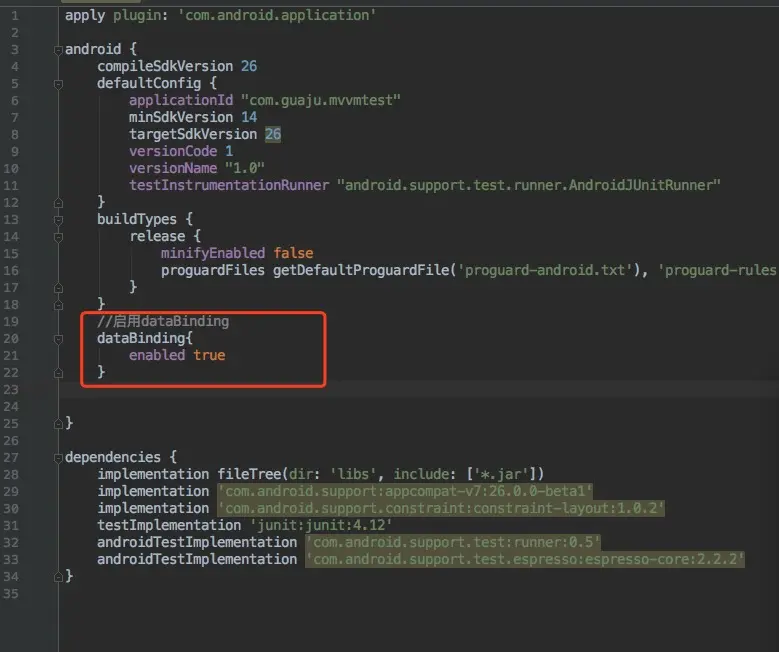Image resolution: width=779 pixels, height=652 pixels.
Task: Click the espresso-core:2.2.2 dependency string
Action: pos(525,559)
